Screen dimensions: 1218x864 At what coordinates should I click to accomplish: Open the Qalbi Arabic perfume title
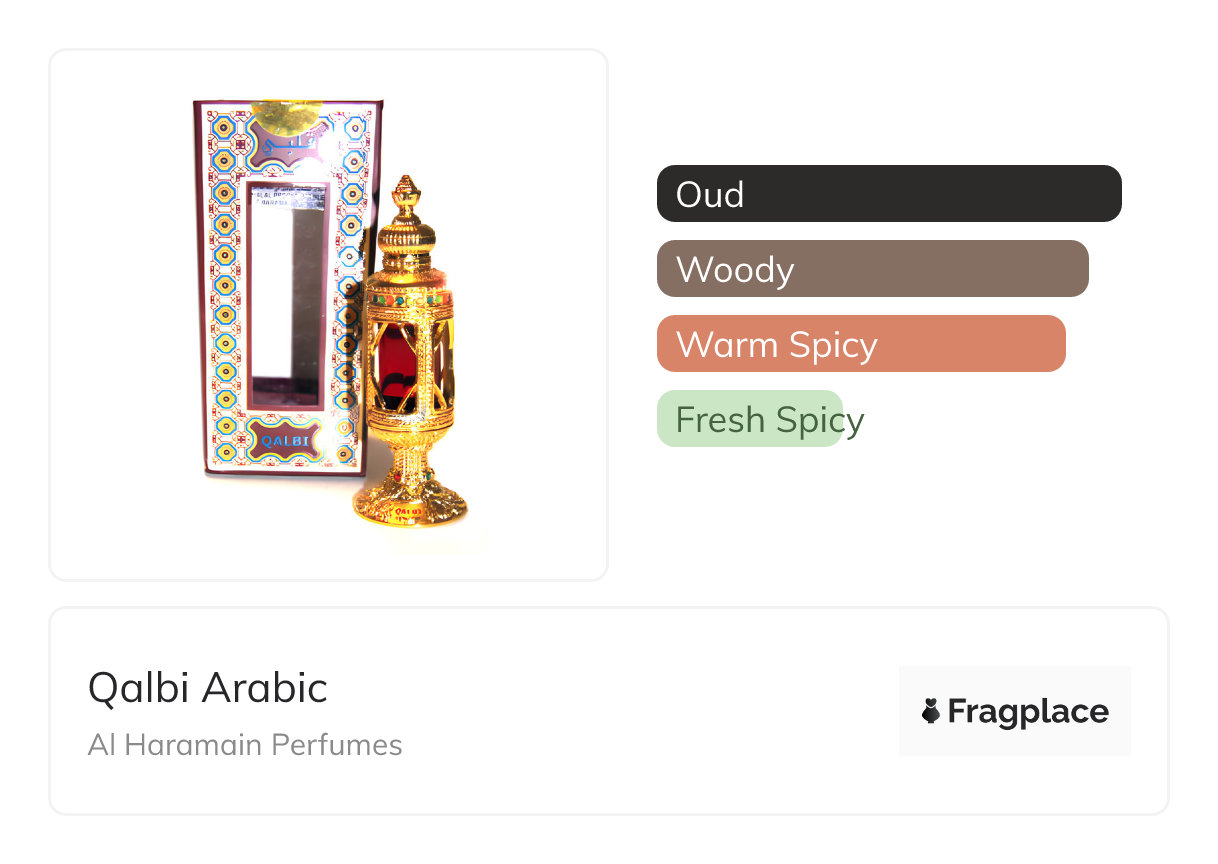tap(207, 688)
